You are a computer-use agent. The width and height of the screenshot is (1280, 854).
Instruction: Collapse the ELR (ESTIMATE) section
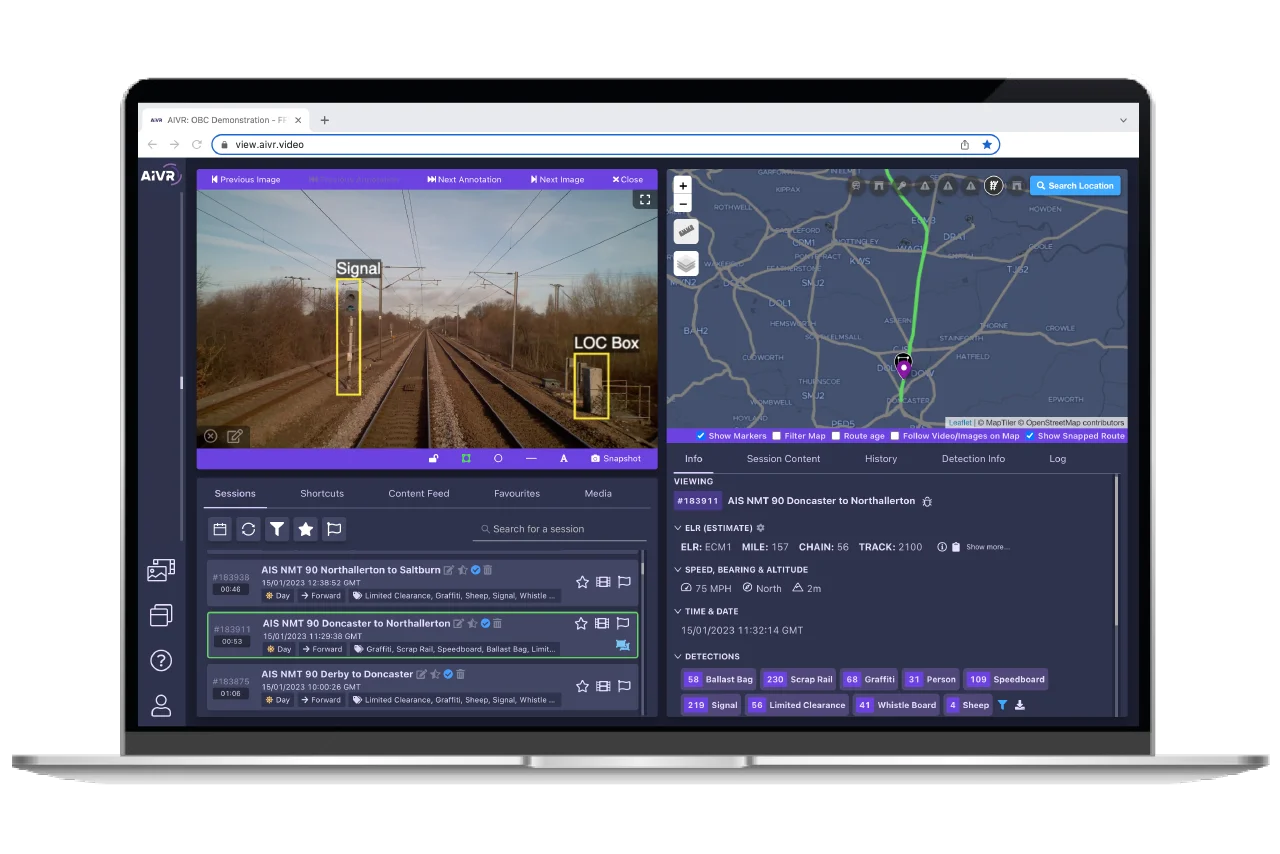[677, 528]
